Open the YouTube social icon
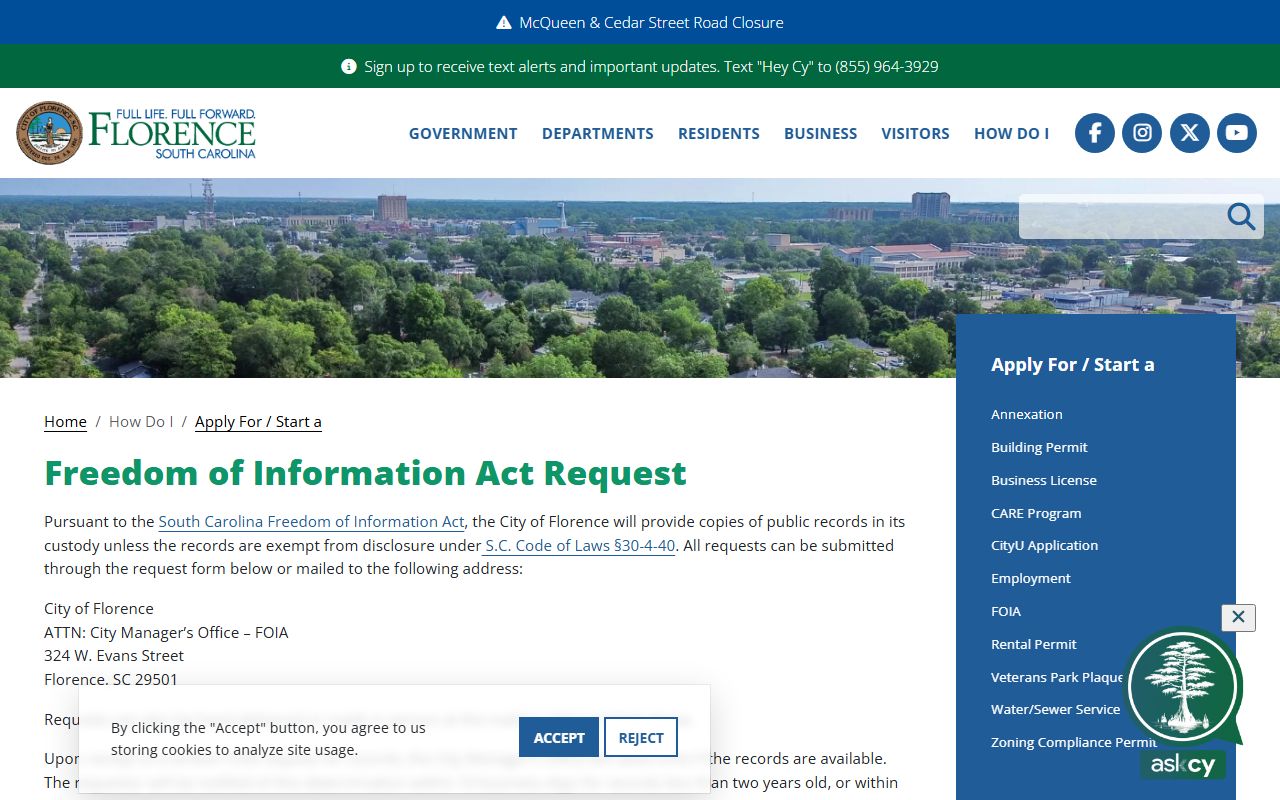Viewport: 1280px width, 800px height. [x=1236, y=133]
